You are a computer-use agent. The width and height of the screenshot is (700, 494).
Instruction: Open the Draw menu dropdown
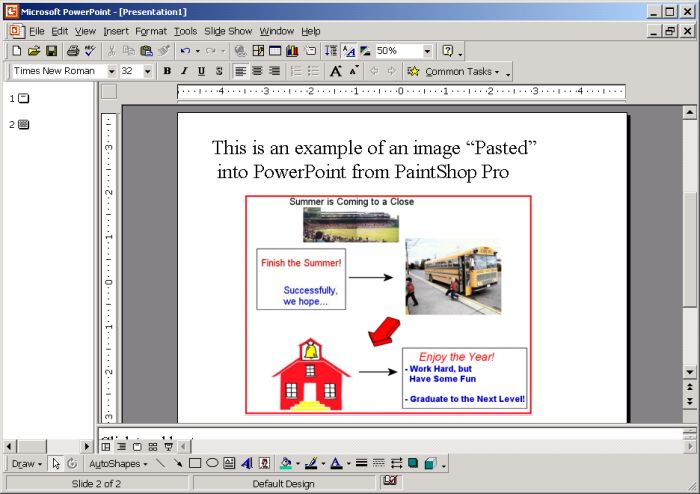tap(27, 464)
